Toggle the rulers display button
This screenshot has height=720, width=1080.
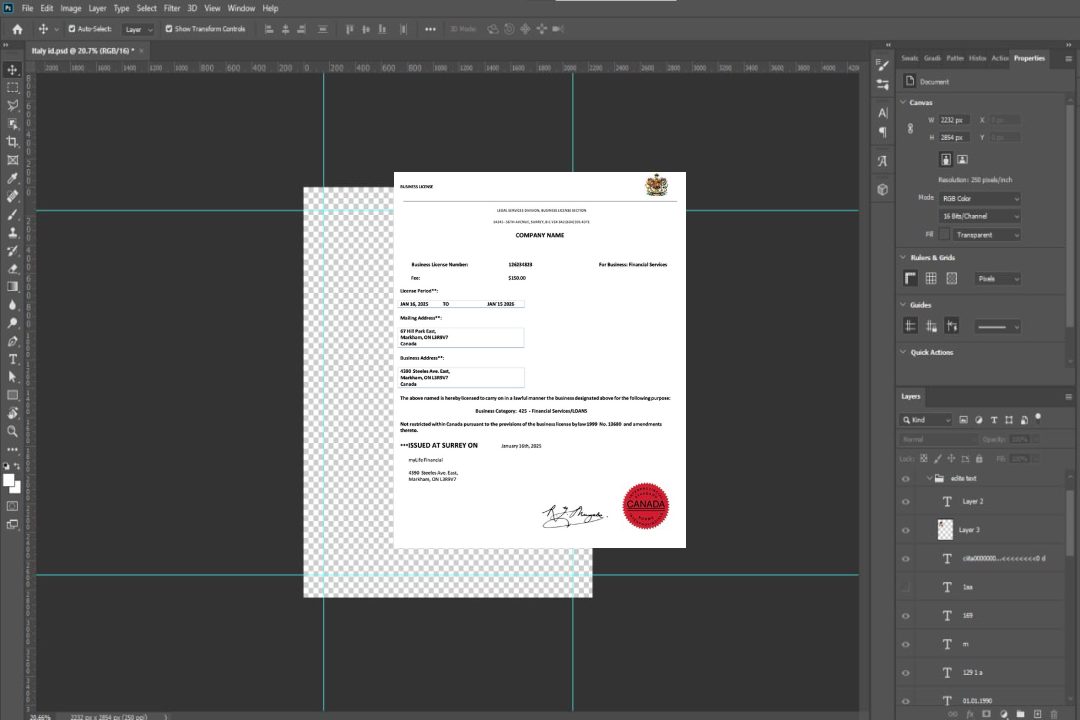point(910,278)
